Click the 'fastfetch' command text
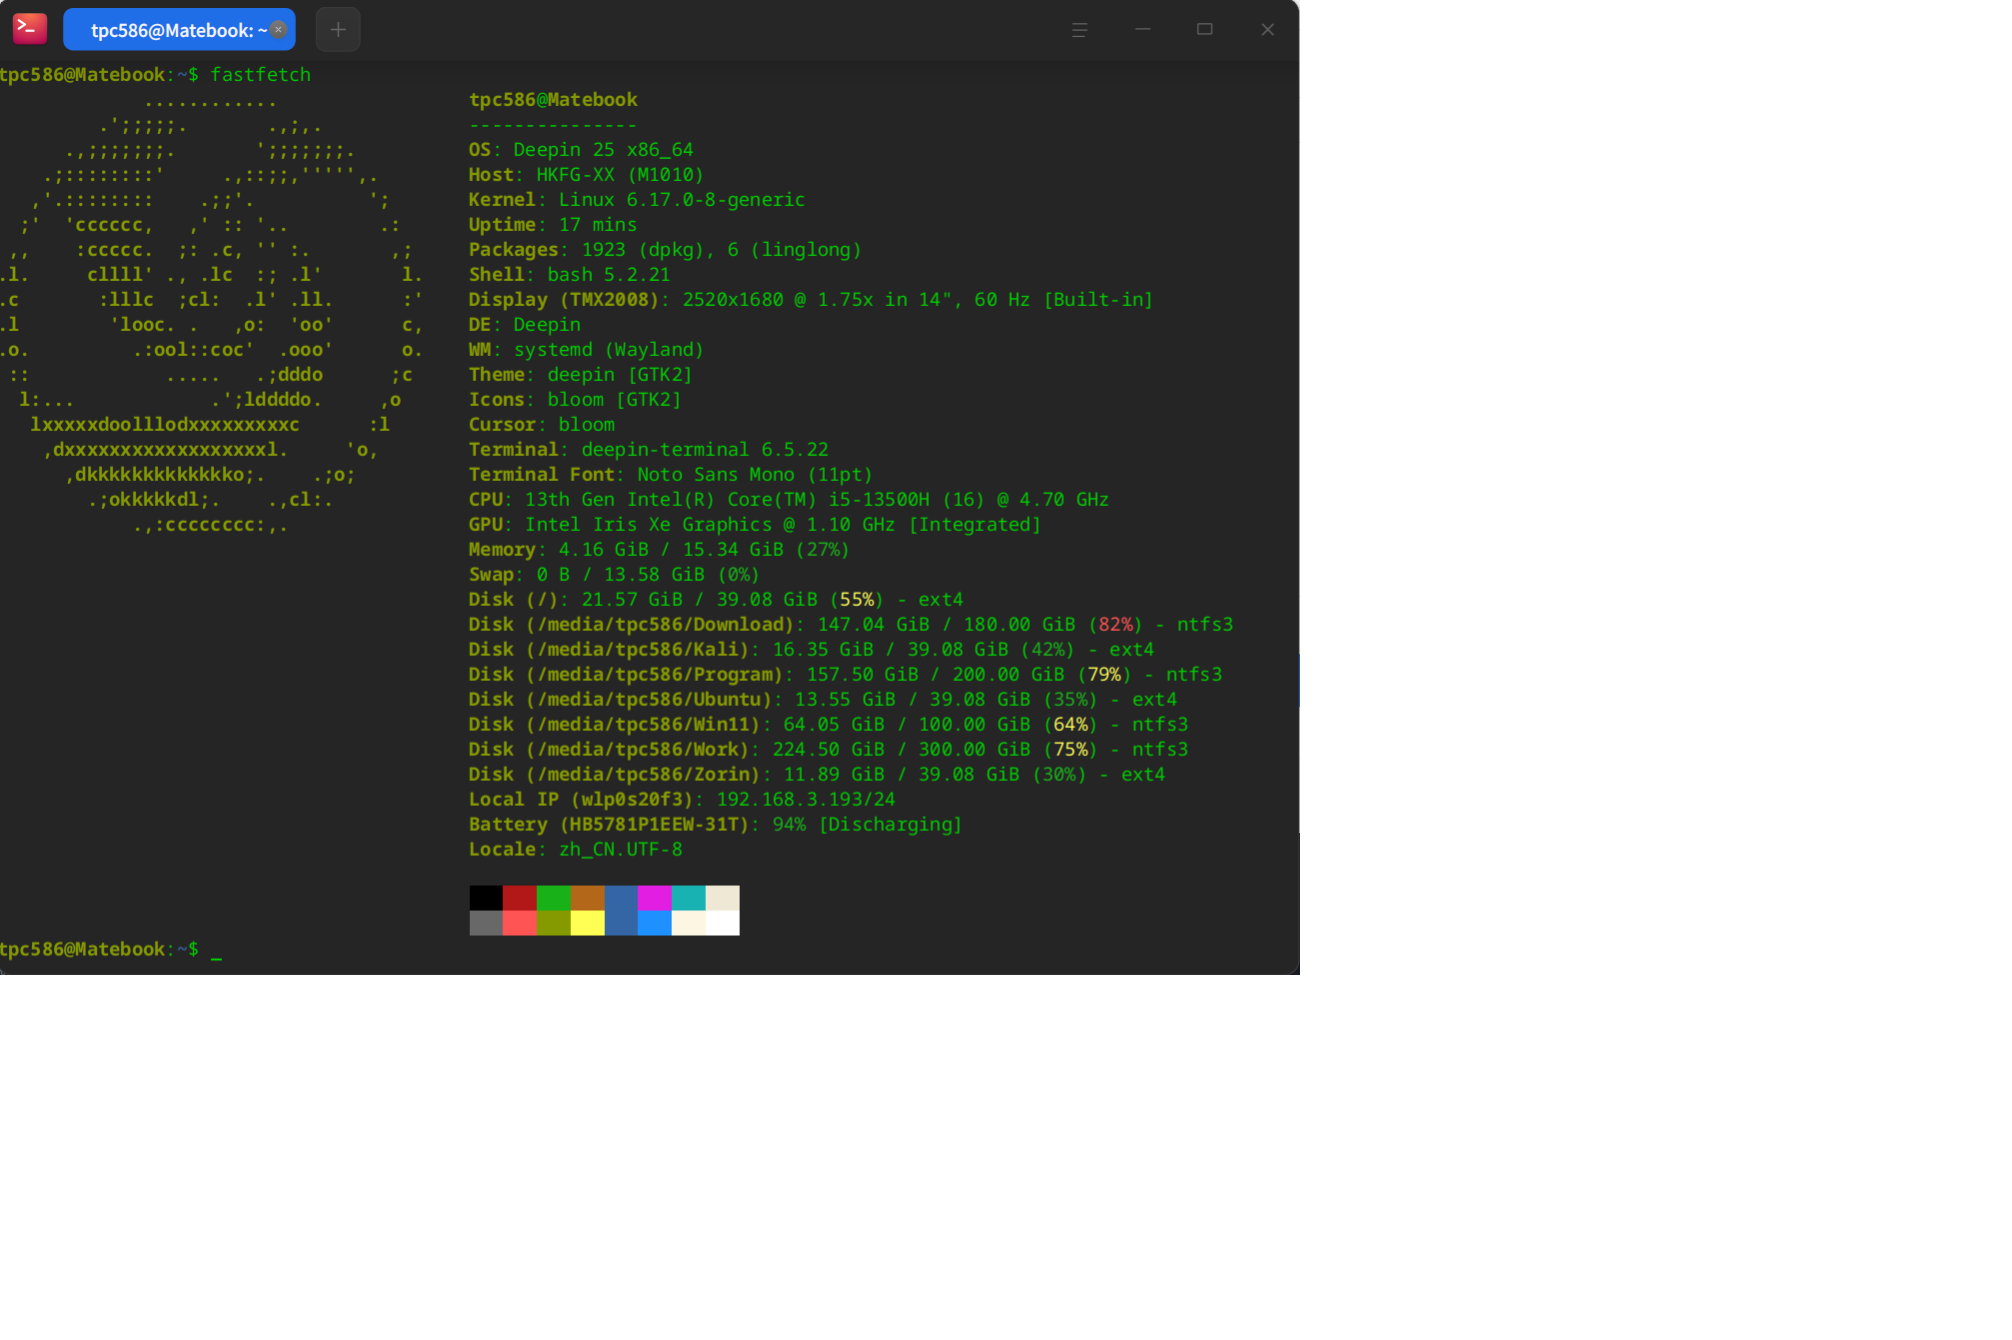This screenshot has height=1340, width=2012. 260,75
